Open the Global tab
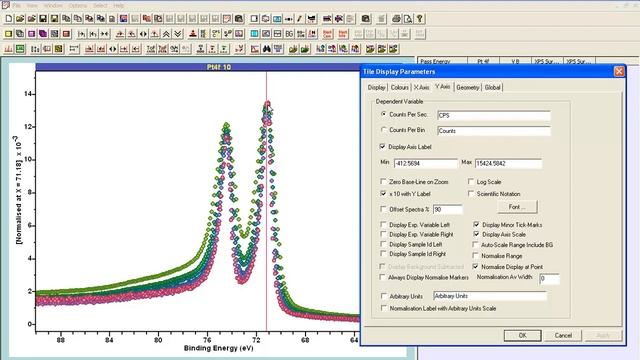Image resolution: width=640 pixels, height=360 pixels. point(492,87)
